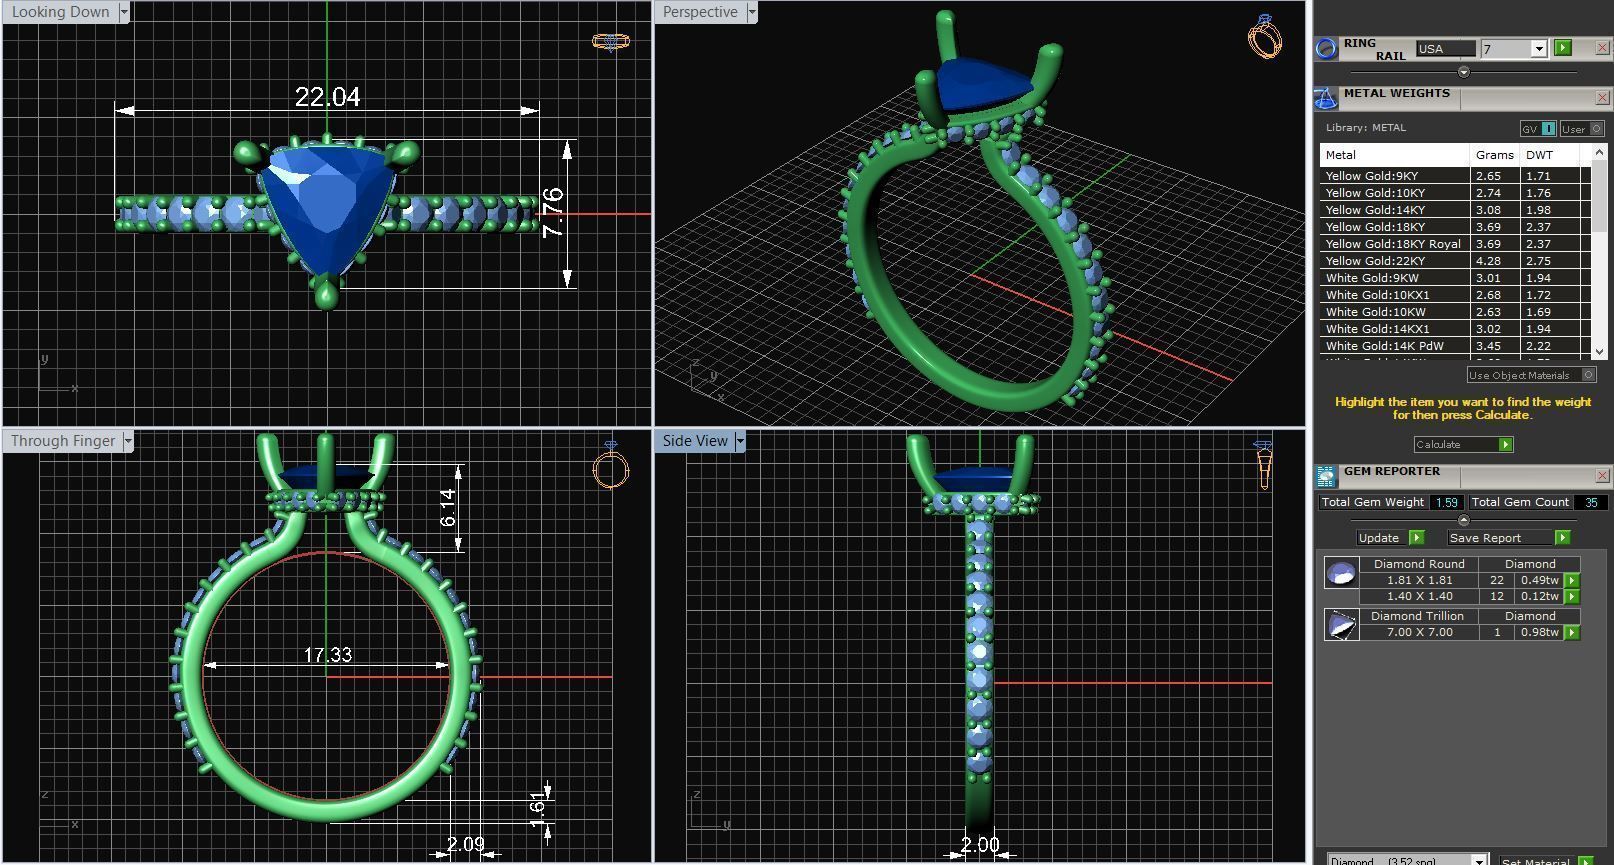Close the Ring Rail panel
1614x865 pixels.
coord(1602,48)
